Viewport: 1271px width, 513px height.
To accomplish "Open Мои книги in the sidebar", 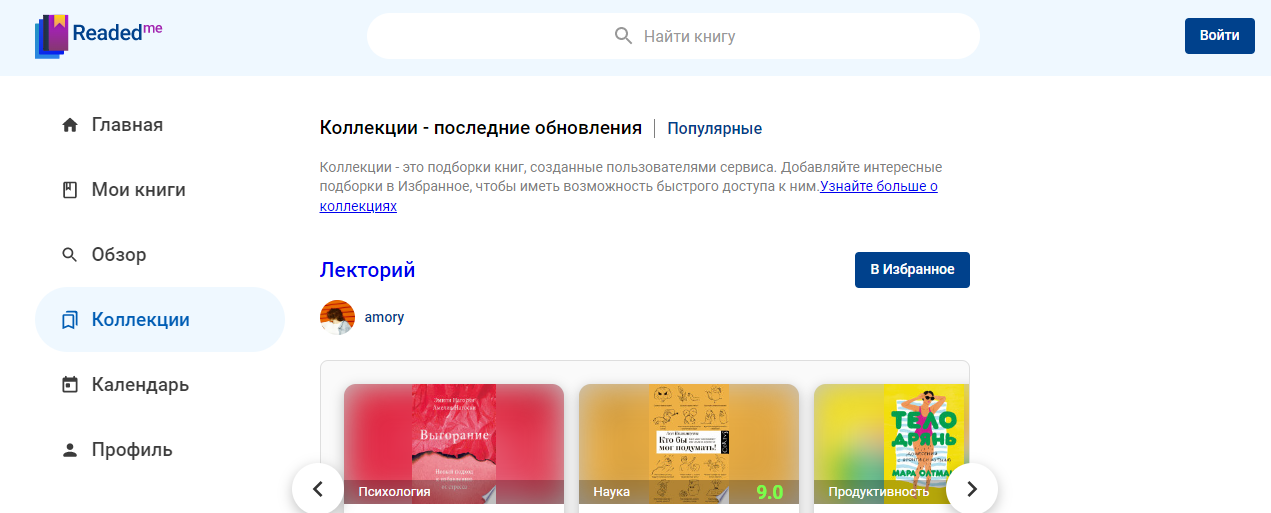I will [x=160, y=190].
